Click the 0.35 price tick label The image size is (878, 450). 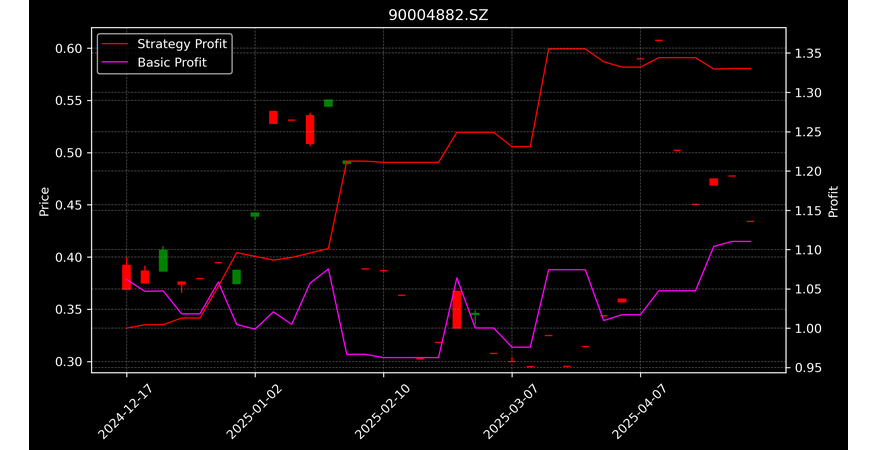[x=69, y=310]
